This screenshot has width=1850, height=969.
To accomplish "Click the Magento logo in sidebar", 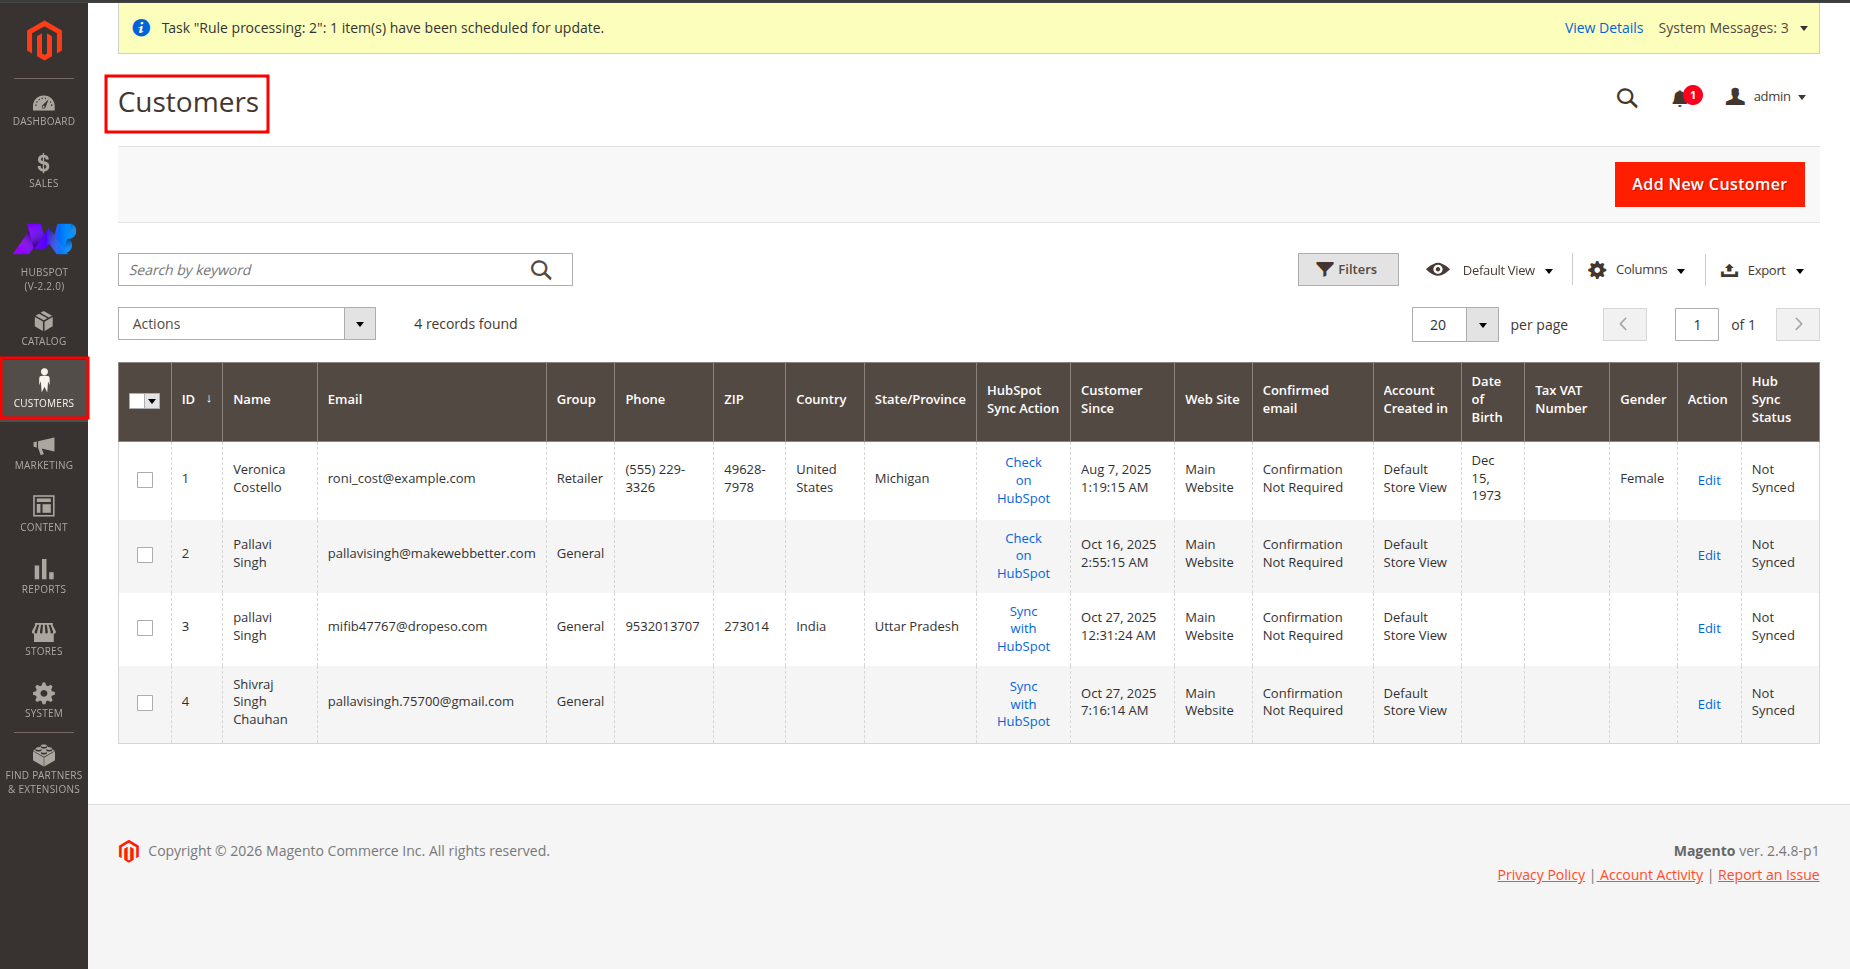I will point(44,41).
